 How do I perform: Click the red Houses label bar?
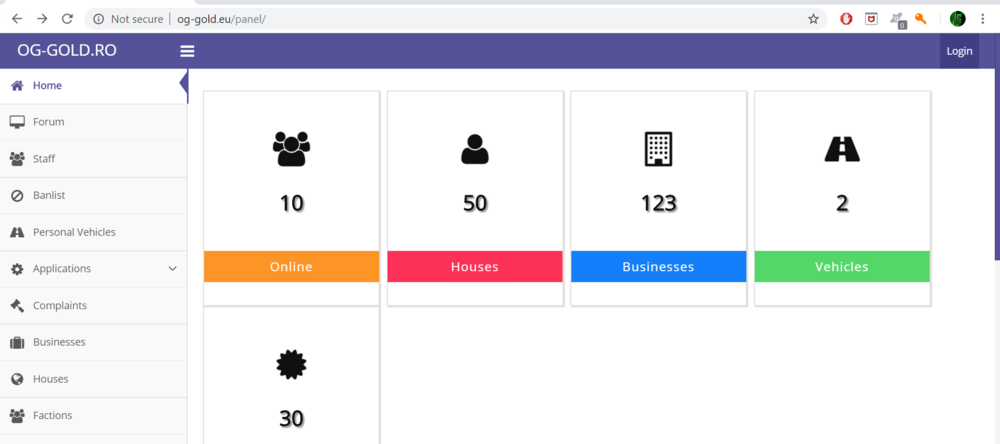[474, 267]
